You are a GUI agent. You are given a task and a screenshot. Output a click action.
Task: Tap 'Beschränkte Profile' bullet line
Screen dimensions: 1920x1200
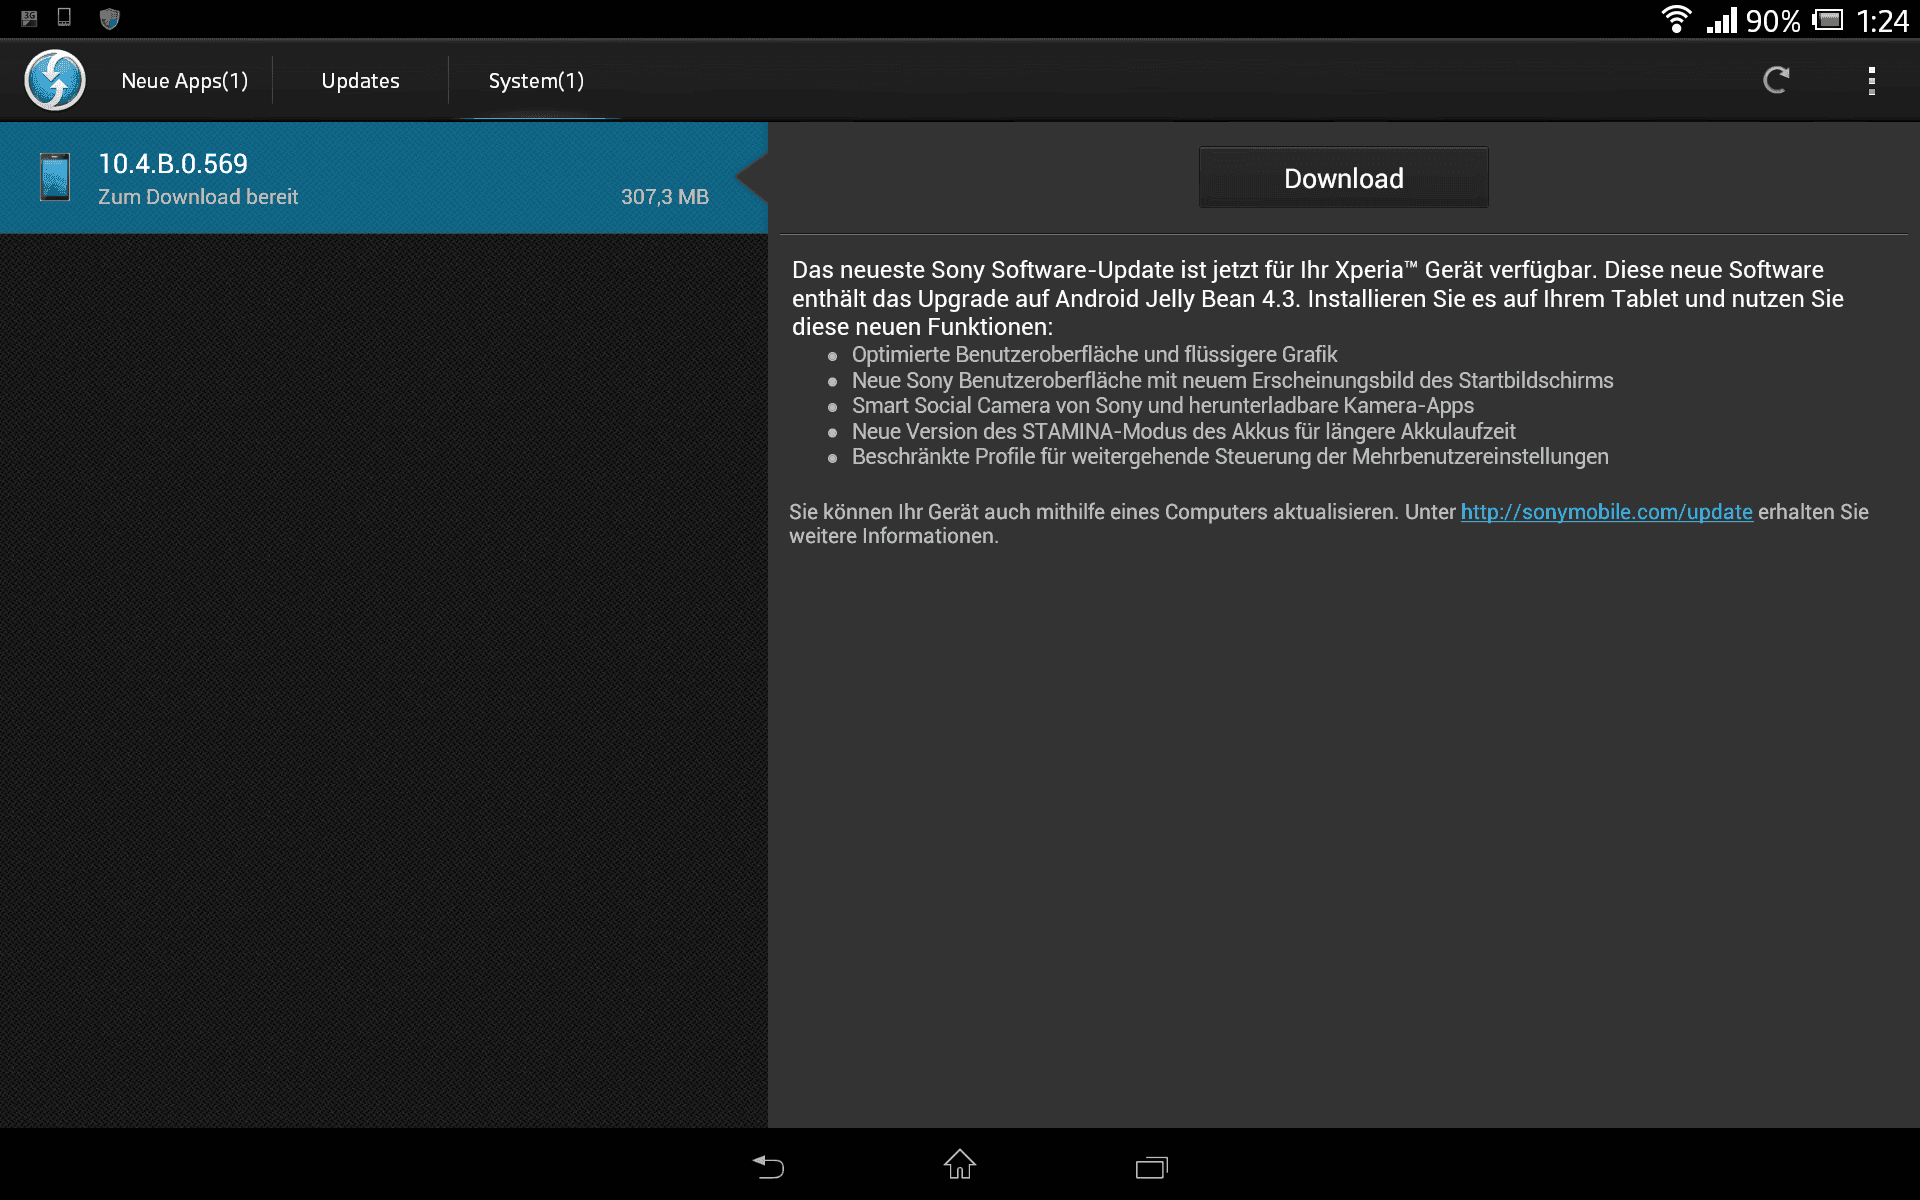(x=1230, y=456)
